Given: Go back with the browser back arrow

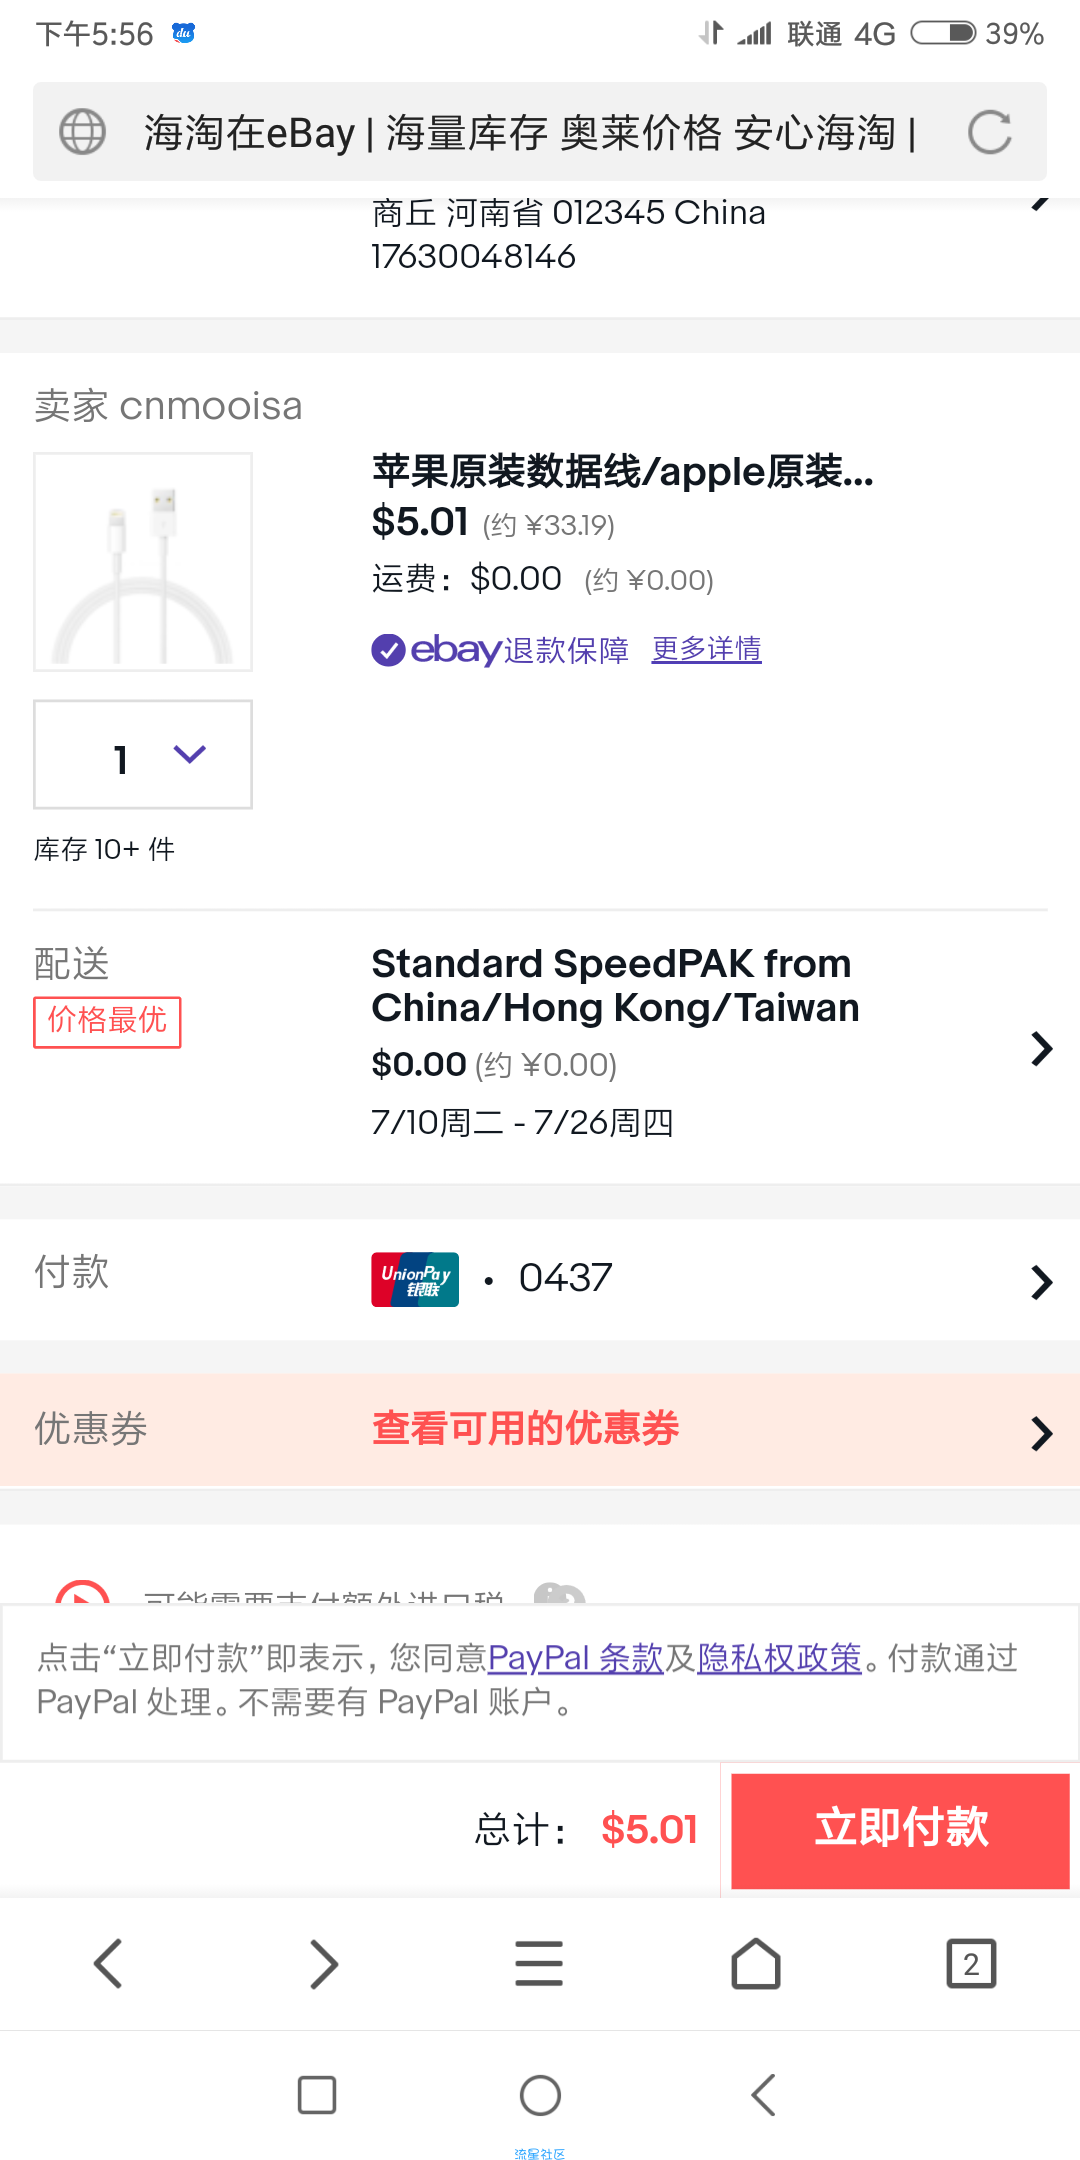Looking at the screenshot, I should (108, 1964).
